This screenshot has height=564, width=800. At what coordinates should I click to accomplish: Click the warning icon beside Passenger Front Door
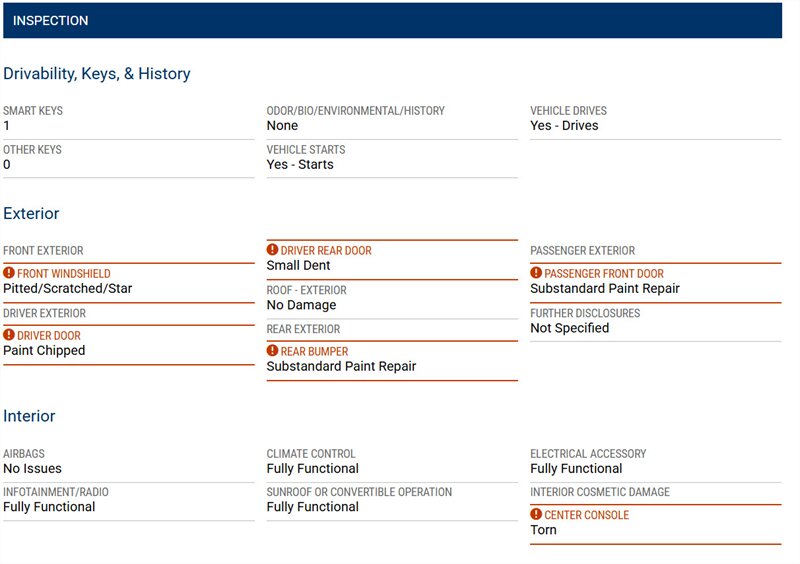(x=536, y=273)
